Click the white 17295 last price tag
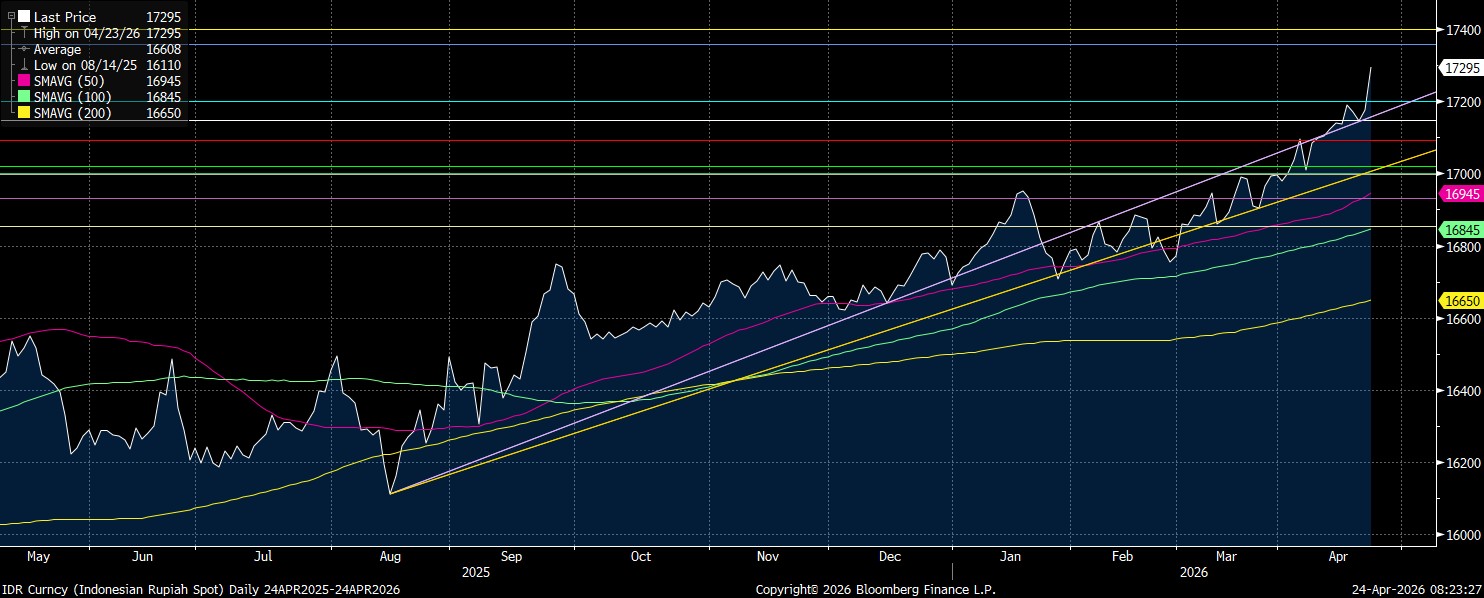Image resolution: width=1484 pixels, height=598 pixels. point(1461,68)
